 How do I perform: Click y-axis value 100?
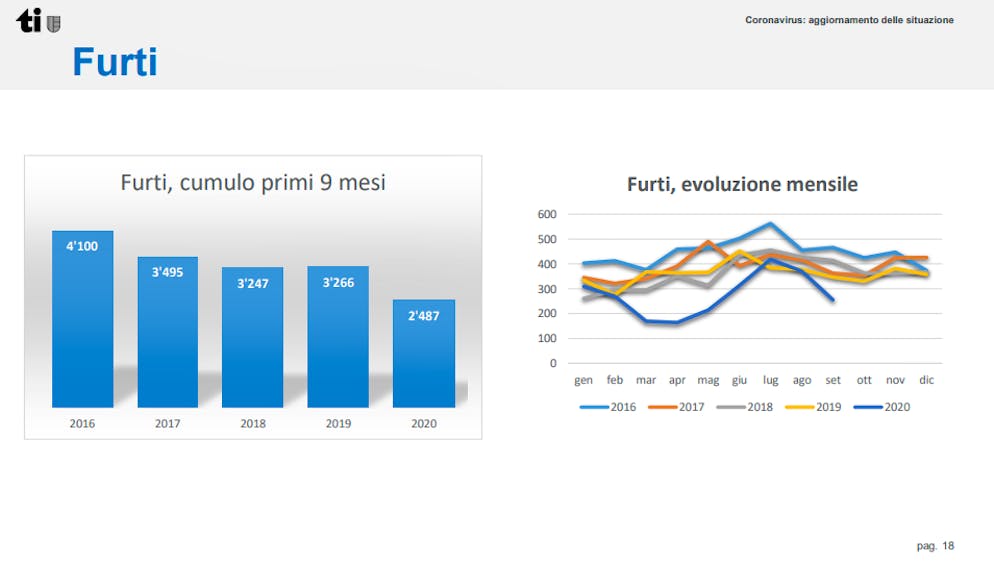pyautogui.click(x=547, y=338)
